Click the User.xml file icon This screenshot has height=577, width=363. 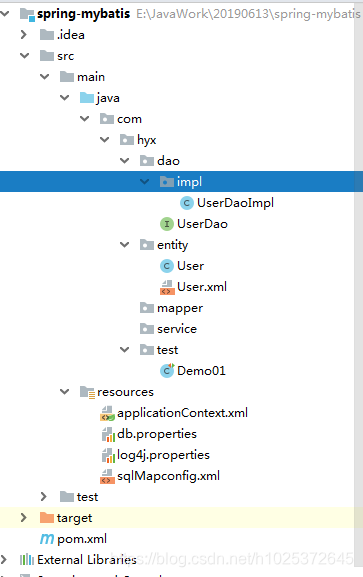(x=167, y=287)
